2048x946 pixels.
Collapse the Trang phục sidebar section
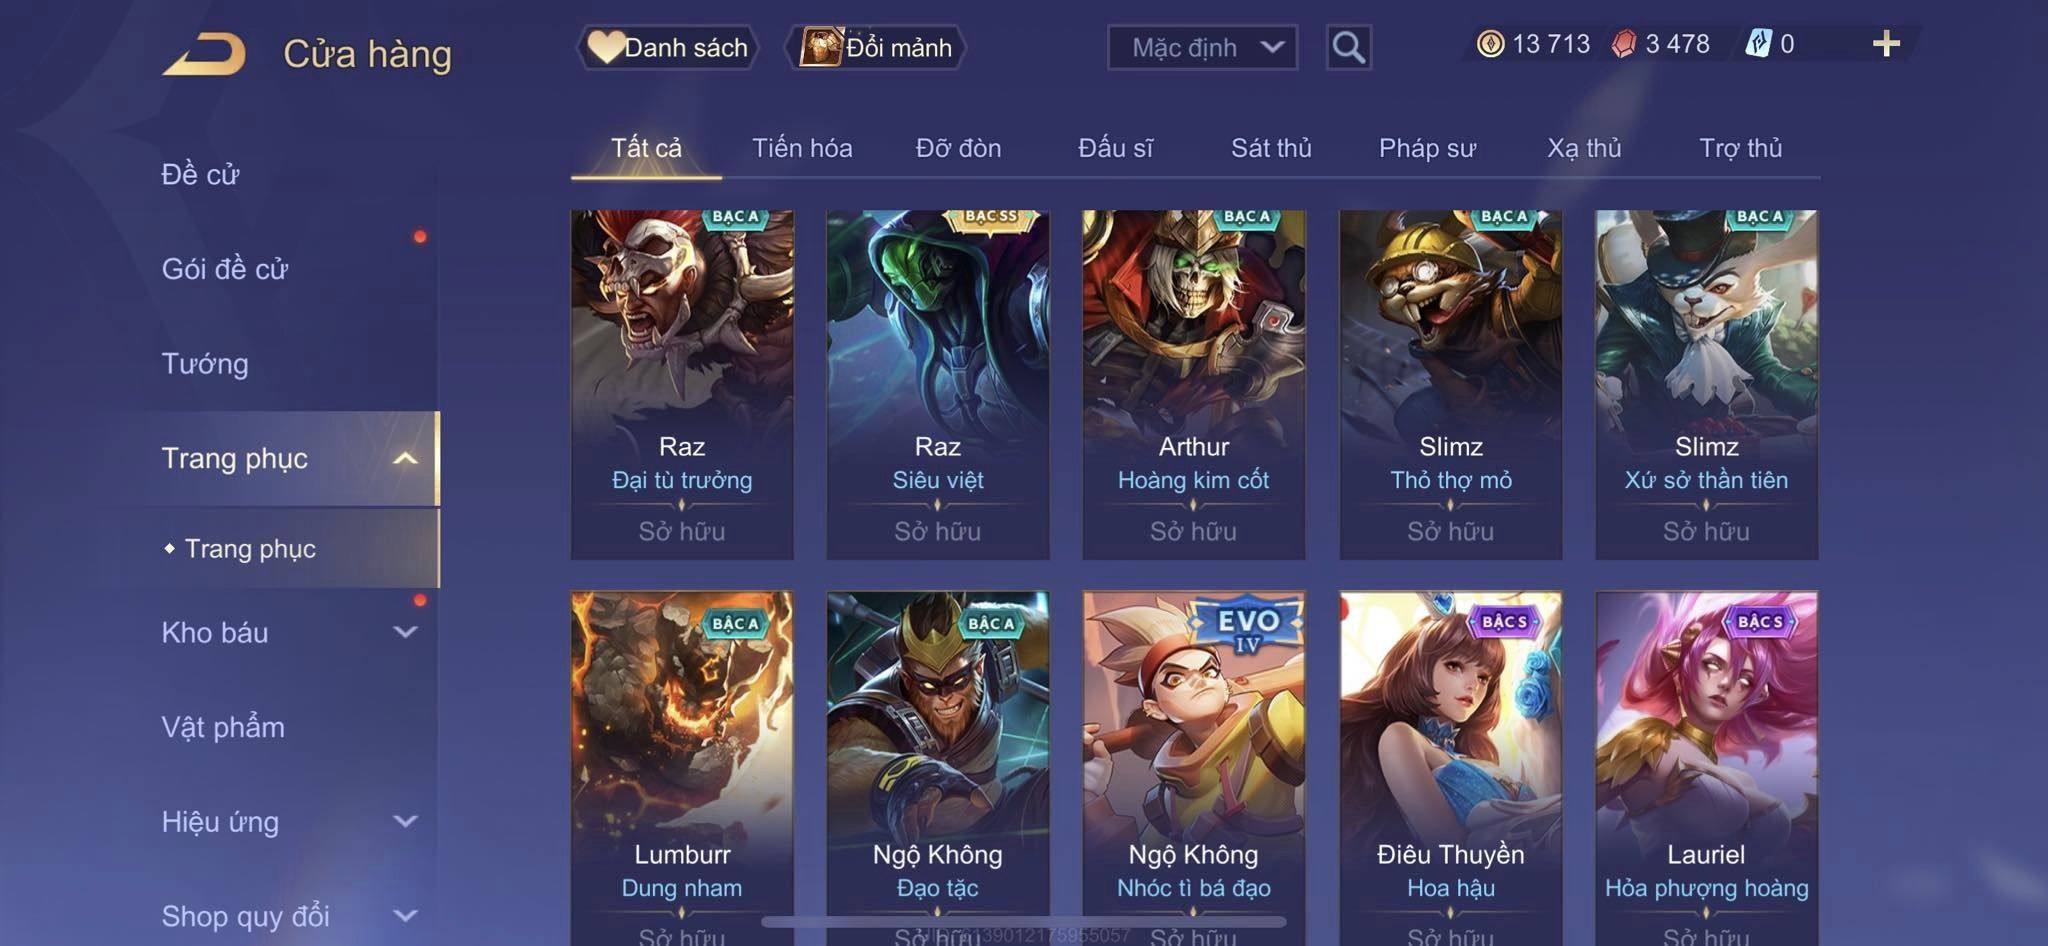(405, 459)
